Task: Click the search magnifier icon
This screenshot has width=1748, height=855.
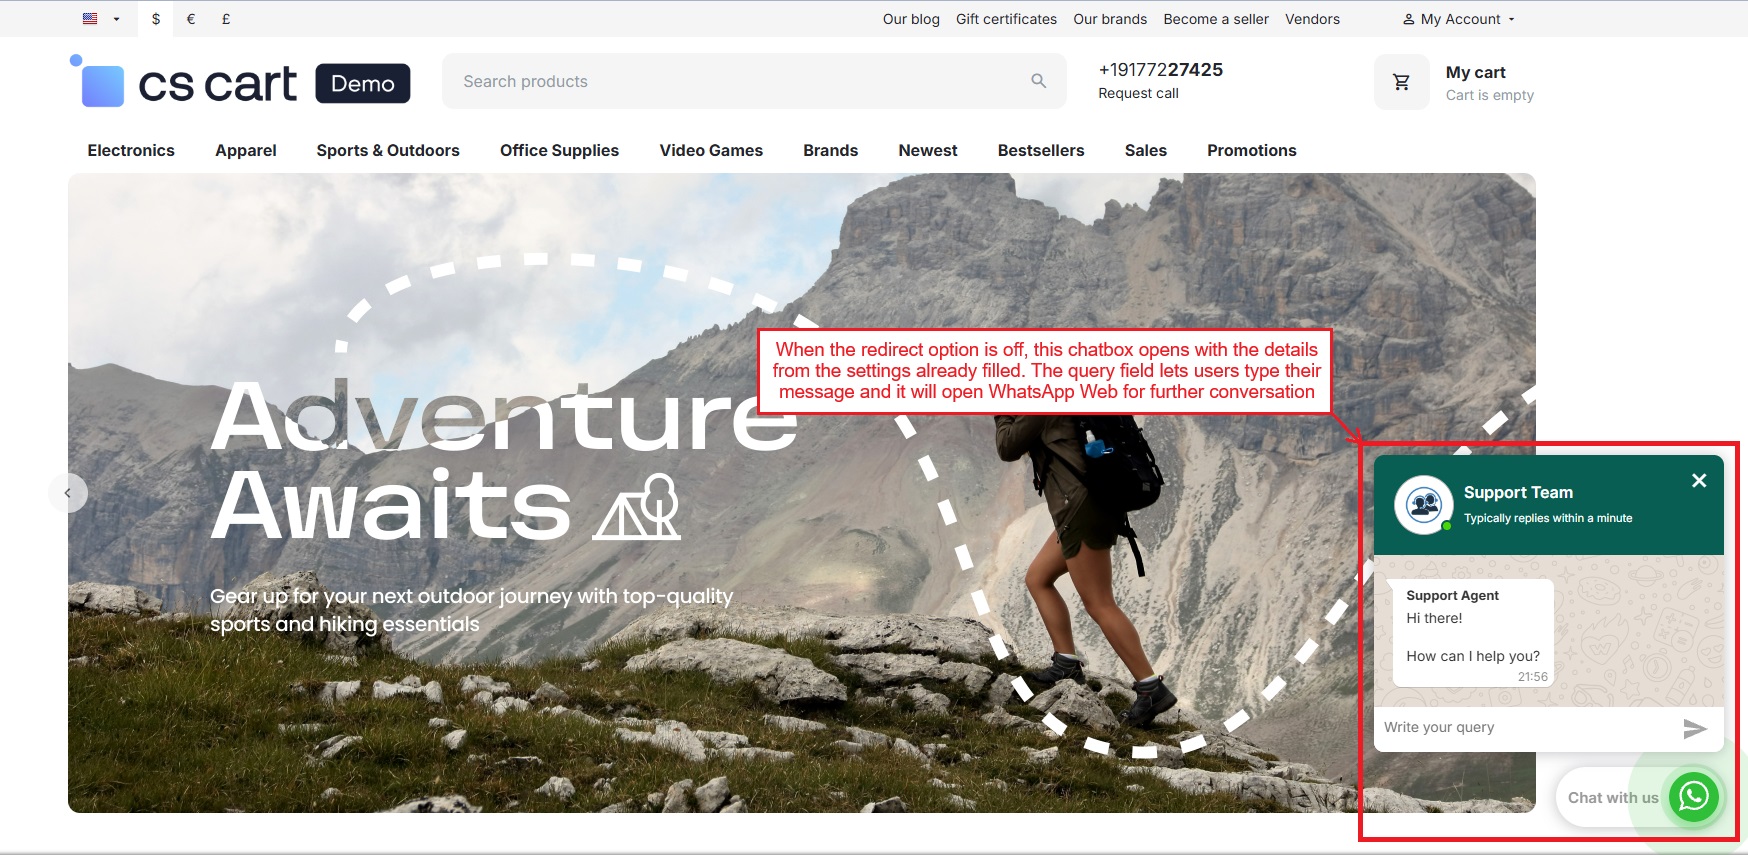Action: coord(1039,81)
